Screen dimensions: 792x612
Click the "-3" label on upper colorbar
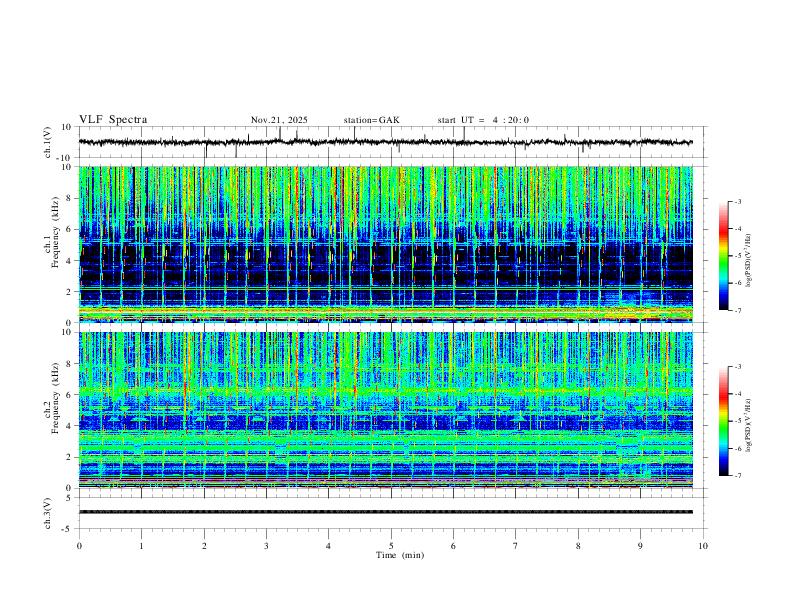[x=738, y=201]
